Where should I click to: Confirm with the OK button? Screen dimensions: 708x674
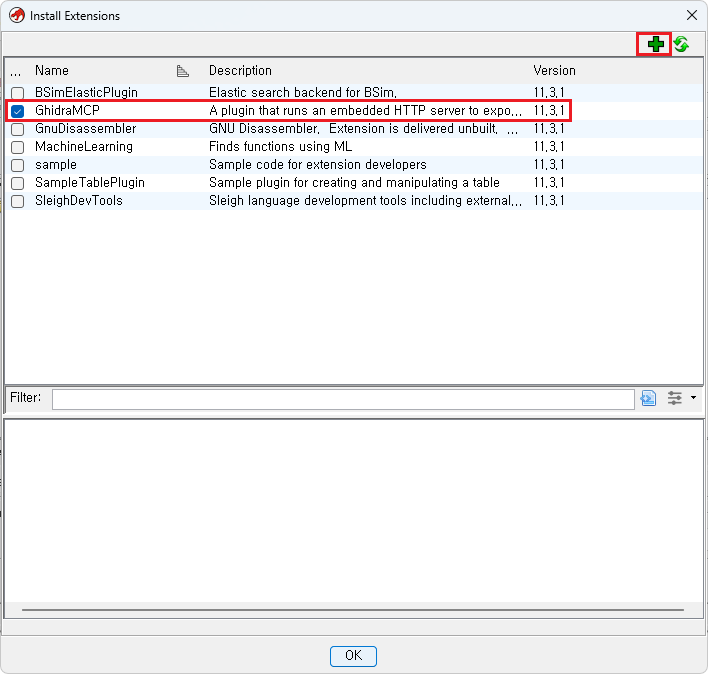tap(353, 655)
